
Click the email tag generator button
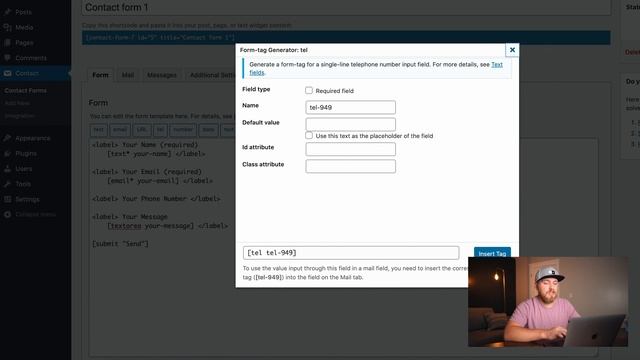[120, 130]
